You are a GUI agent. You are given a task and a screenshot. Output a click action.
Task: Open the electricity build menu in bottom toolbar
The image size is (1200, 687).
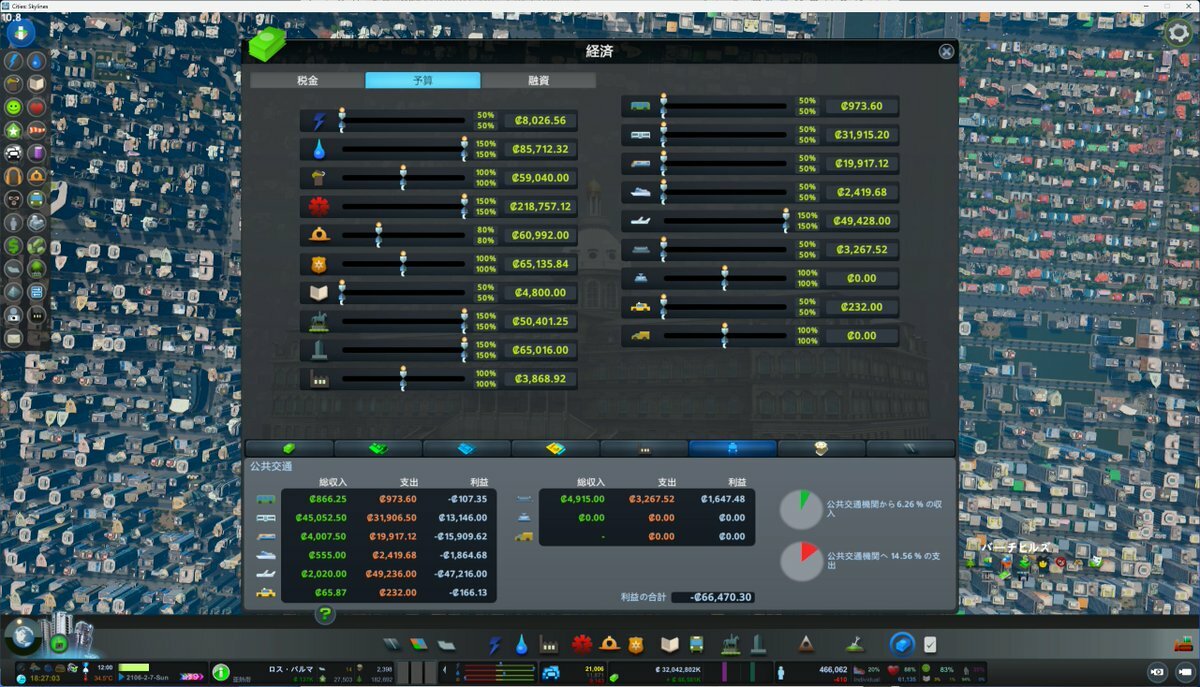click(494, 644)
